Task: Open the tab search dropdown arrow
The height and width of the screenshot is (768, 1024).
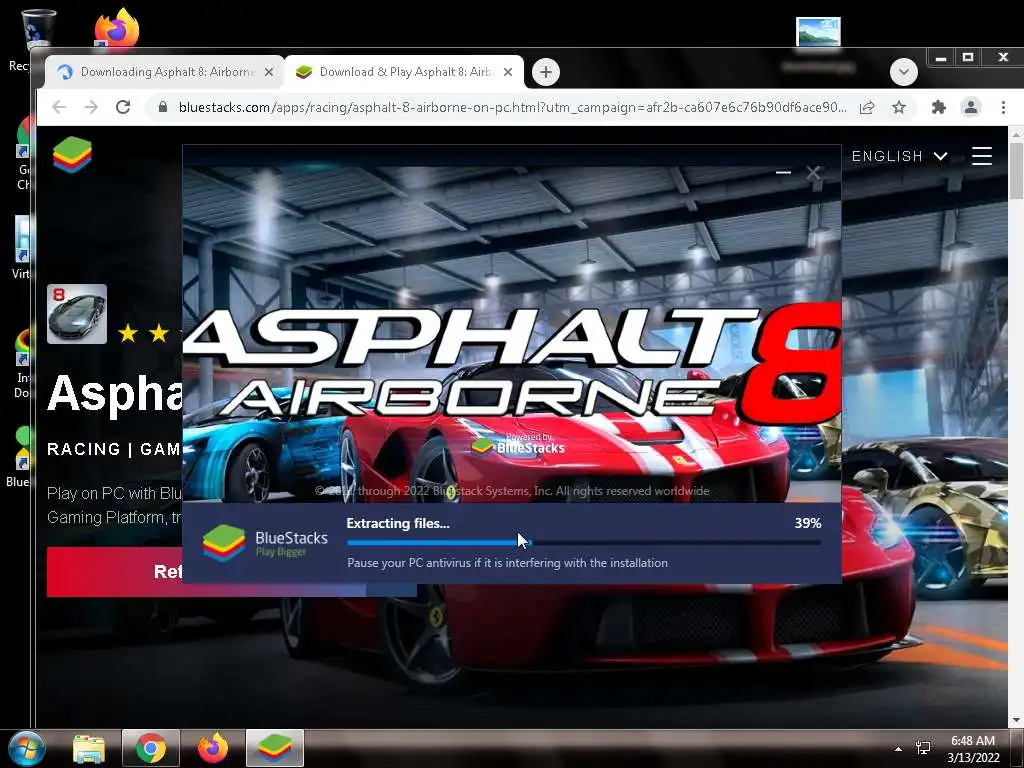Action: pyautogui.click(x=904, y=72)
